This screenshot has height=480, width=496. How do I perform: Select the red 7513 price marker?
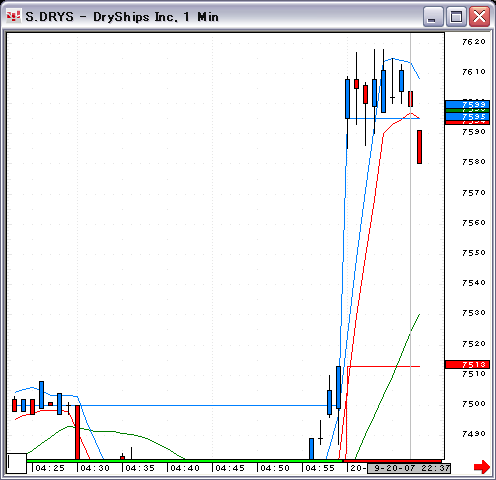467,364
